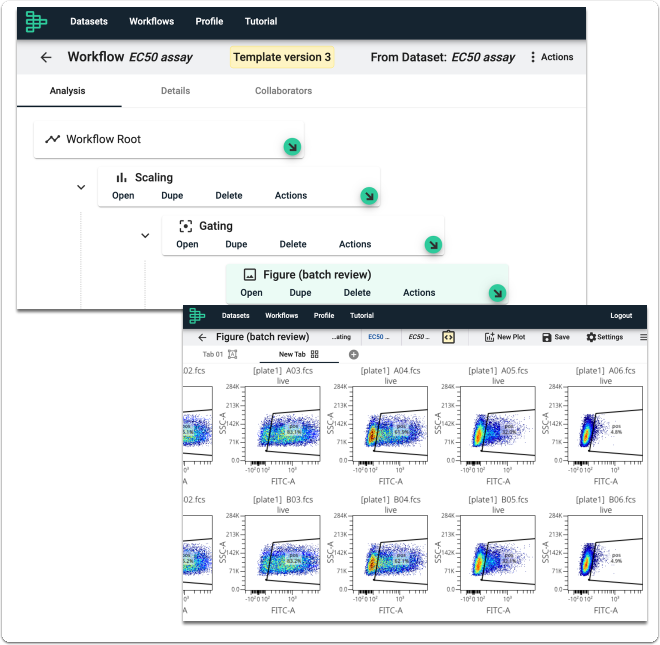Open Profile in the Figure window navbar
Image resolution: width=660 pixels, height=645 pixels.
click(324, 315)
